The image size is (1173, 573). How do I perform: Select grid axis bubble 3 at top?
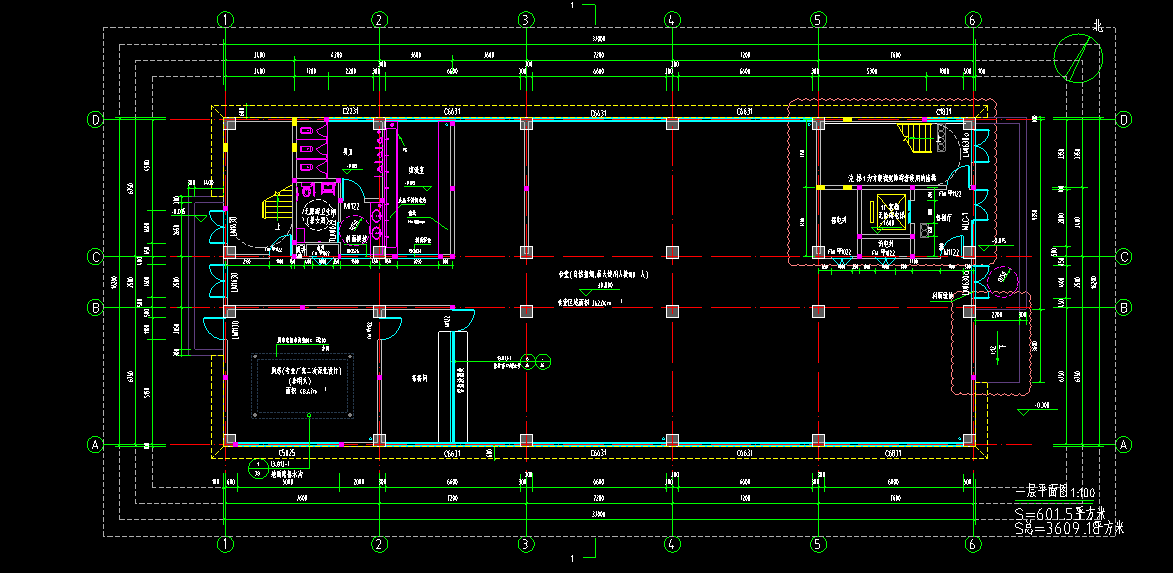point(525,19)
